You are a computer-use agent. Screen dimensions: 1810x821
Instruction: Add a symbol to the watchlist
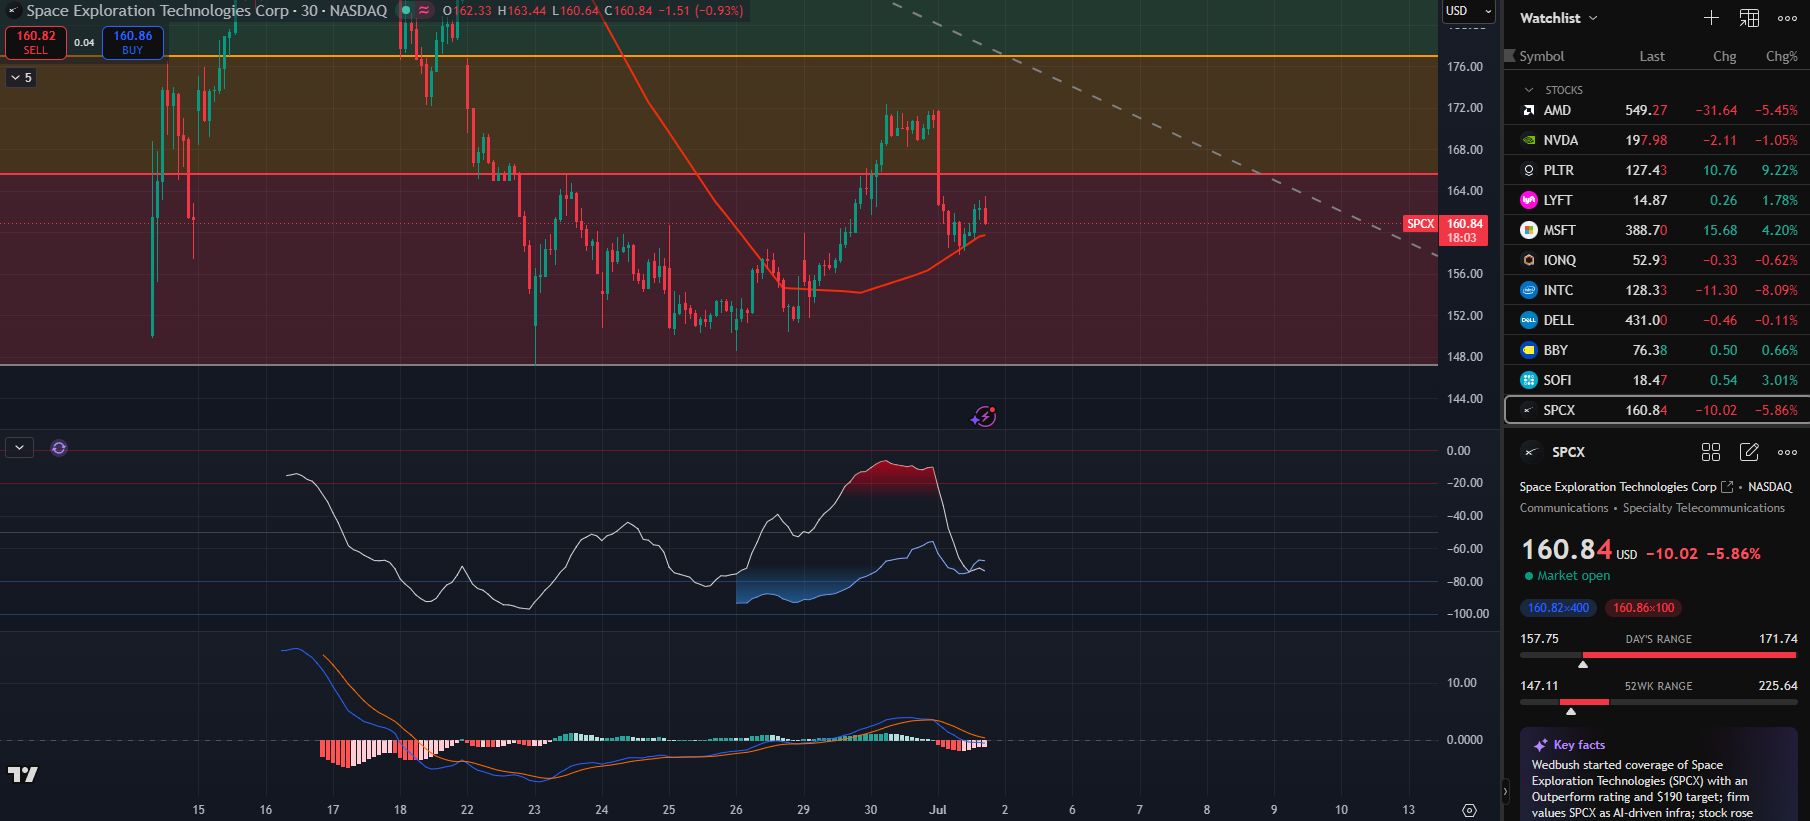1711,18
